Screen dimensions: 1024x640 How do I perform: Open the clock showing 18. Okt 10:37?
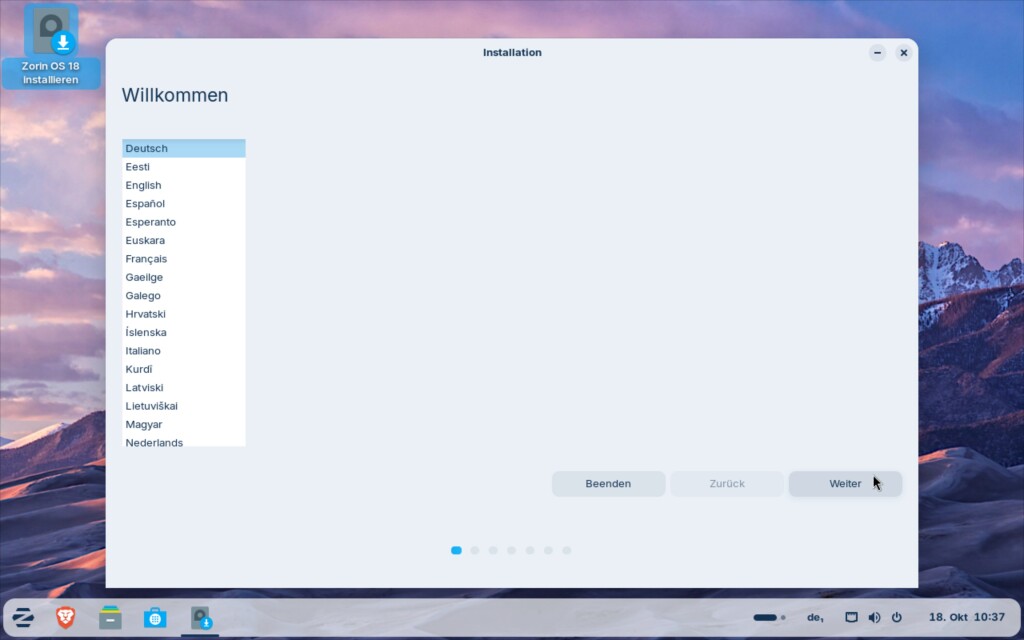point(966,617)
